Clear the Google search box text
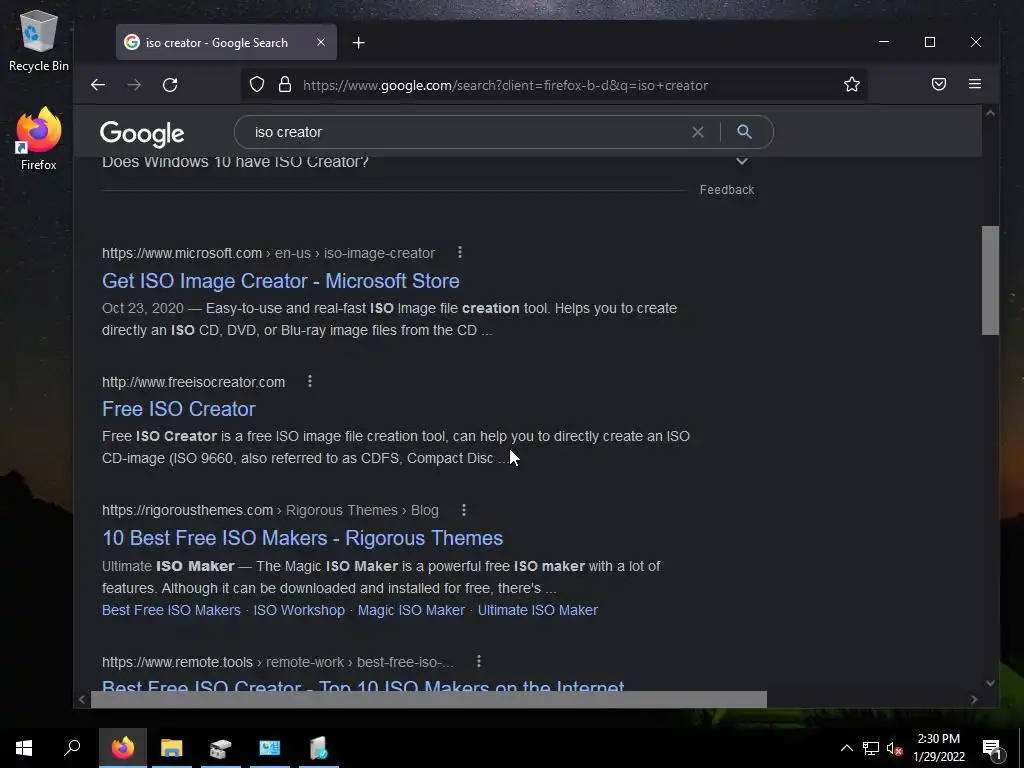Screen dimensions: 1024x768 (697, 132)
